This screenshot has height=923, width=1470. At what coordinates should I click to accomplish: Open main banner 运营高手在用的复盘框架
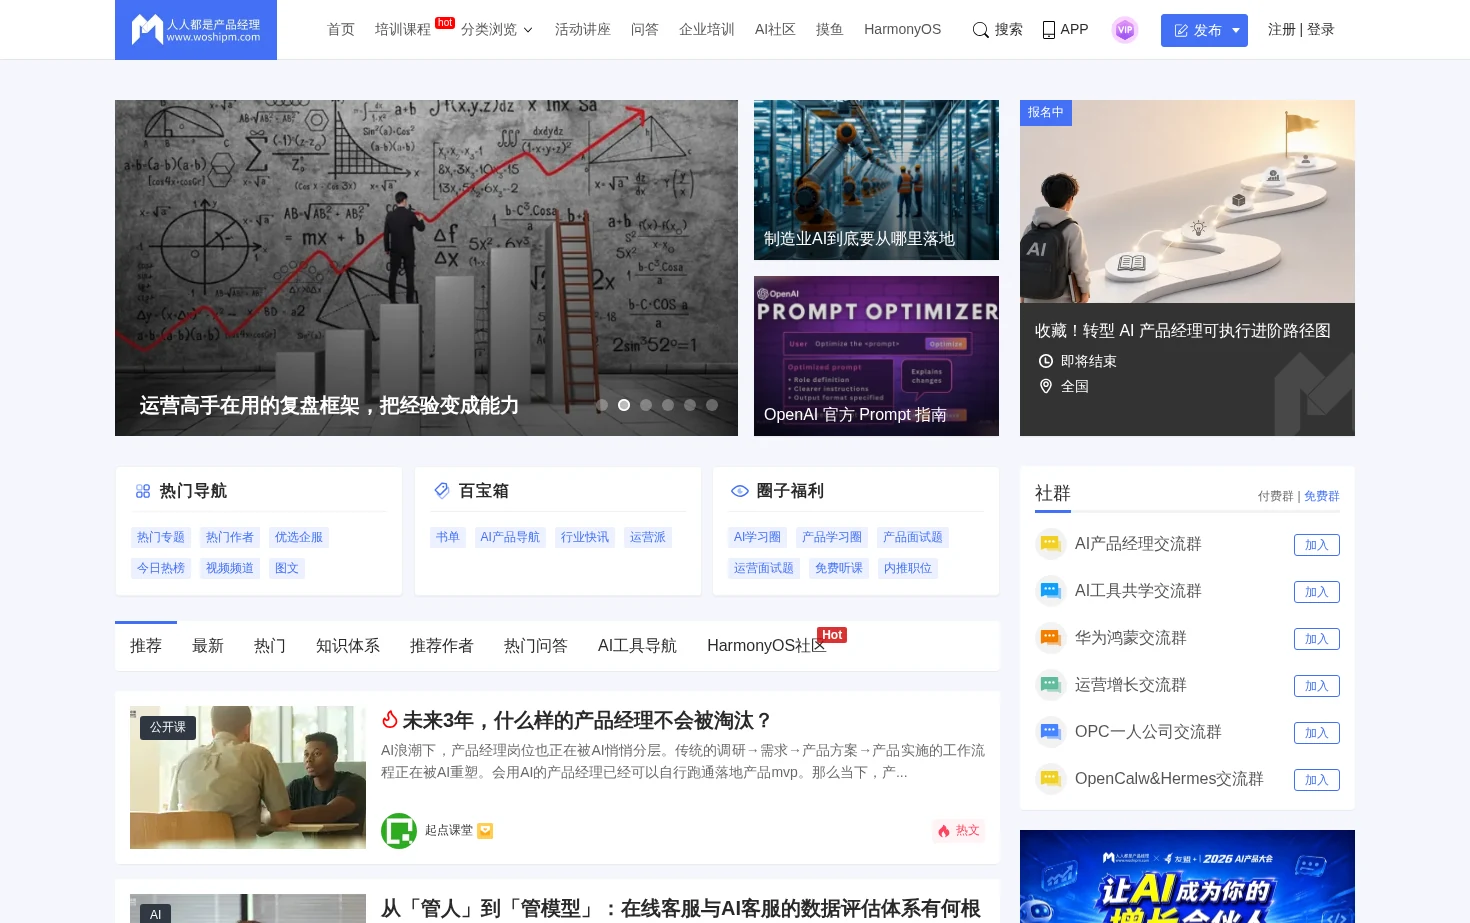tap(426, 268)
